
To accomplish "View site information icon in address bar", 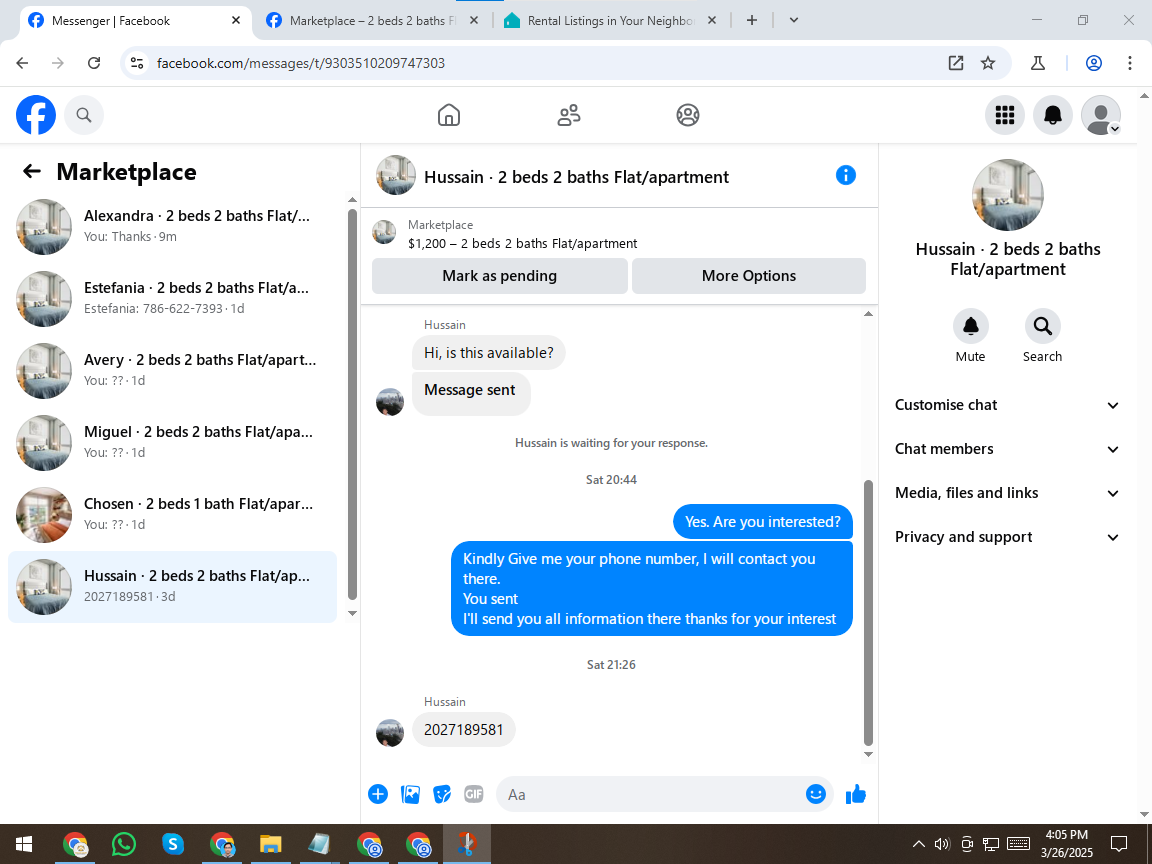I will click(x=137, y=63).
